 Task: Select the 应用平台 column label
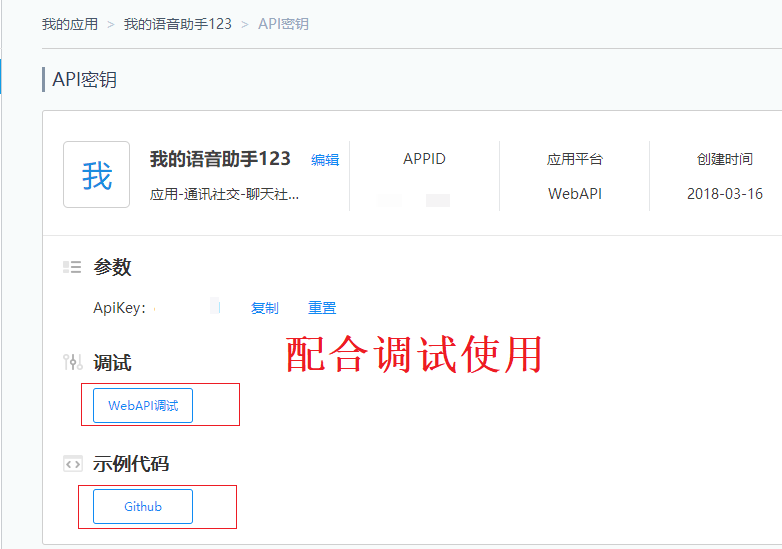click(575, 159)
